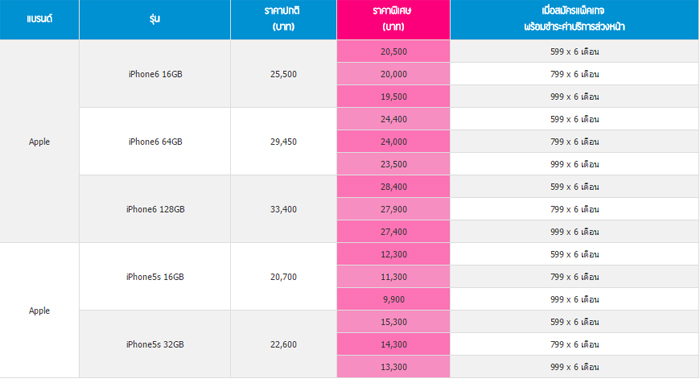The image size is (700, 391).
Task: Click the 20,700 regular price cell
Action: pos(283,277)
